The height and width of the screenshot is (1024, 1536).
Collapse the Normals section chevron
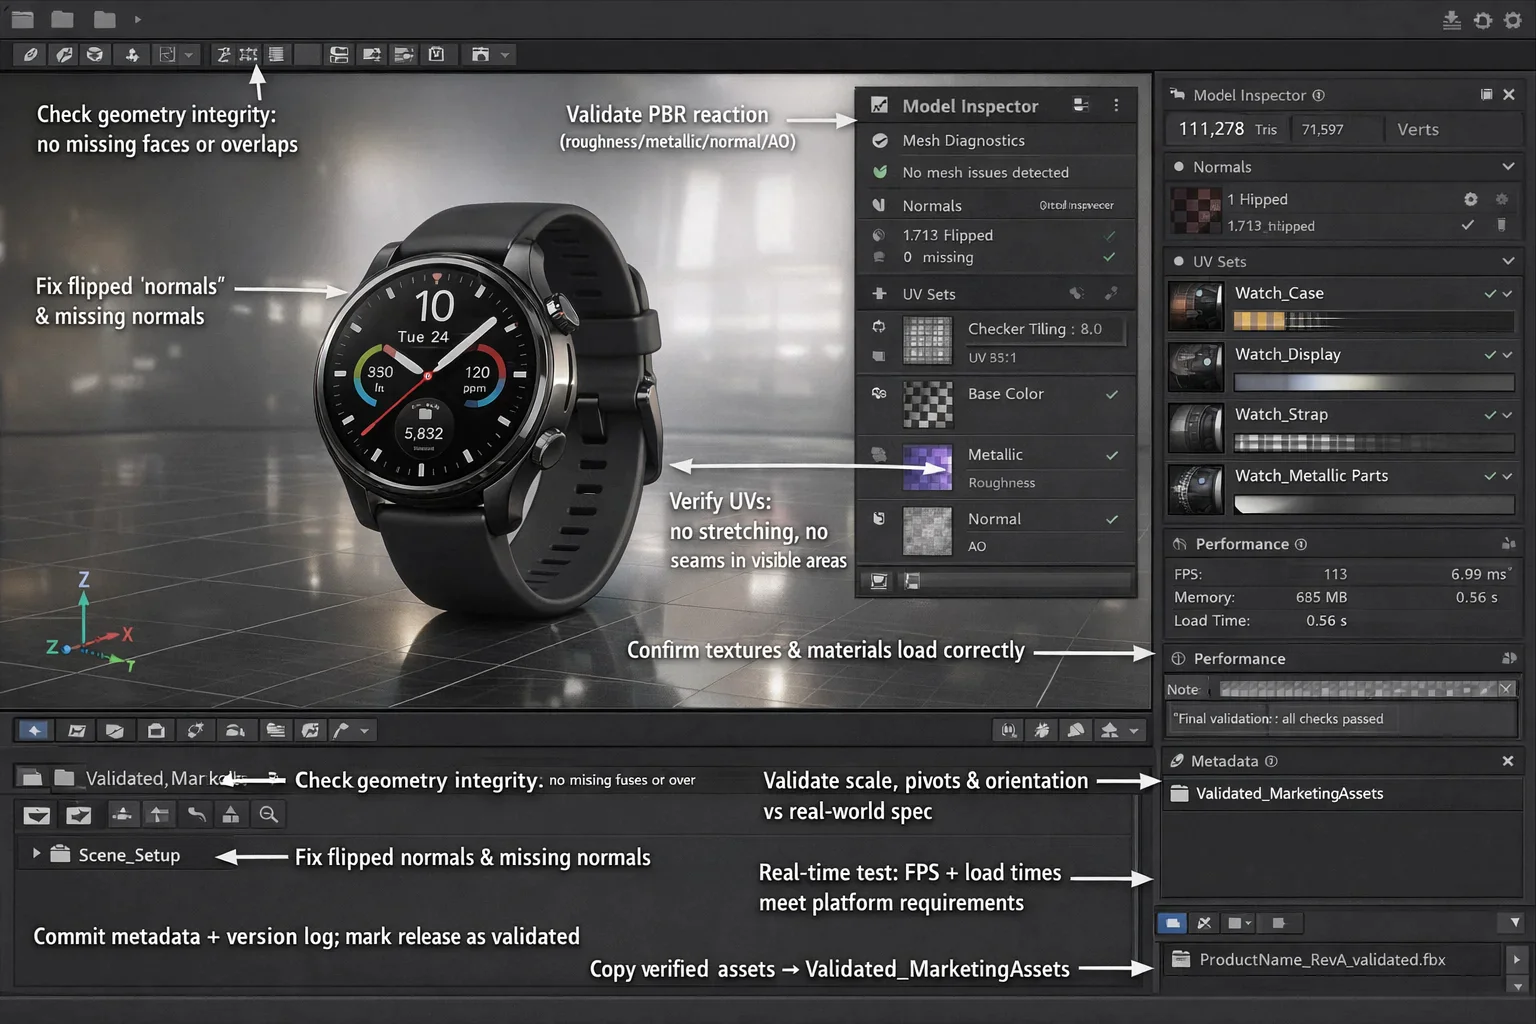(1508, 167)
